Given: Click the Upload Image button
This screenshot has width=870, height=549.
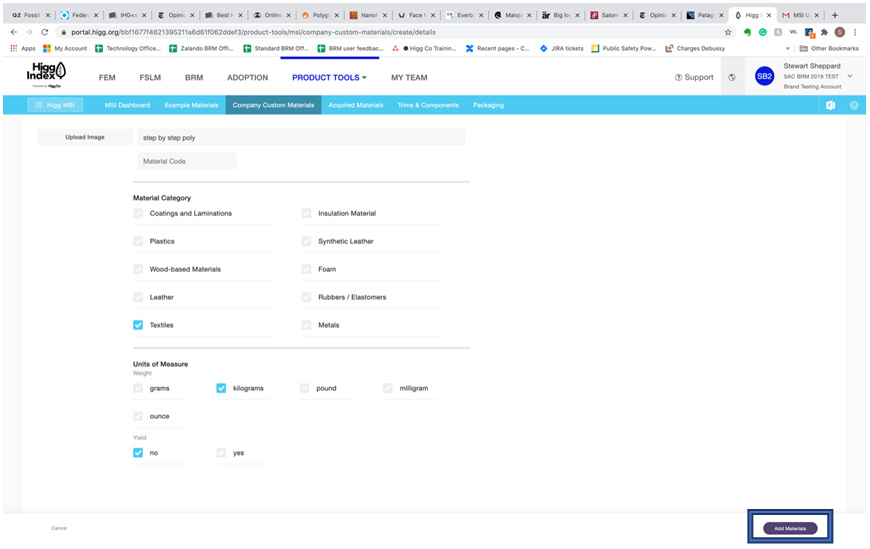Looking at the screenshot, I should (85, 137).
